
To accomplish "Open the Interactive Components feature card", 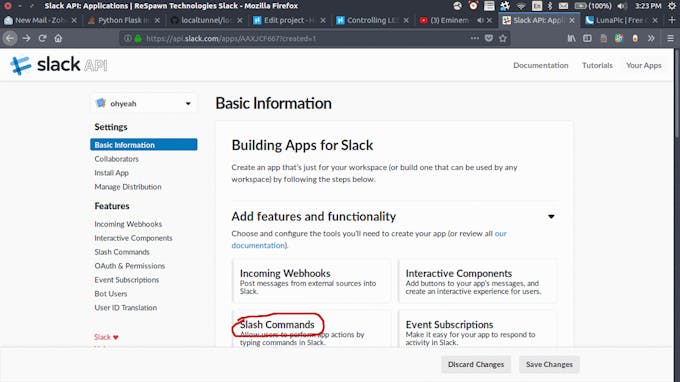I will coord(477,281).
